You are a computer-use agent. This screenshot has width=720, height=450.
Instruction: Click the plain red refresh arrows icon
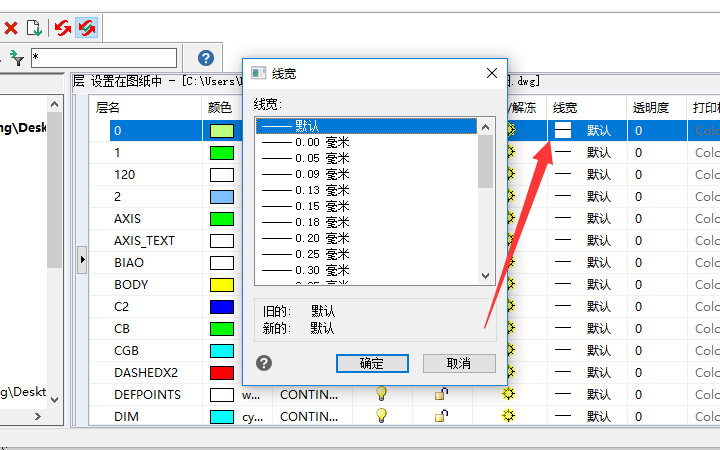(x=63, y=28)
